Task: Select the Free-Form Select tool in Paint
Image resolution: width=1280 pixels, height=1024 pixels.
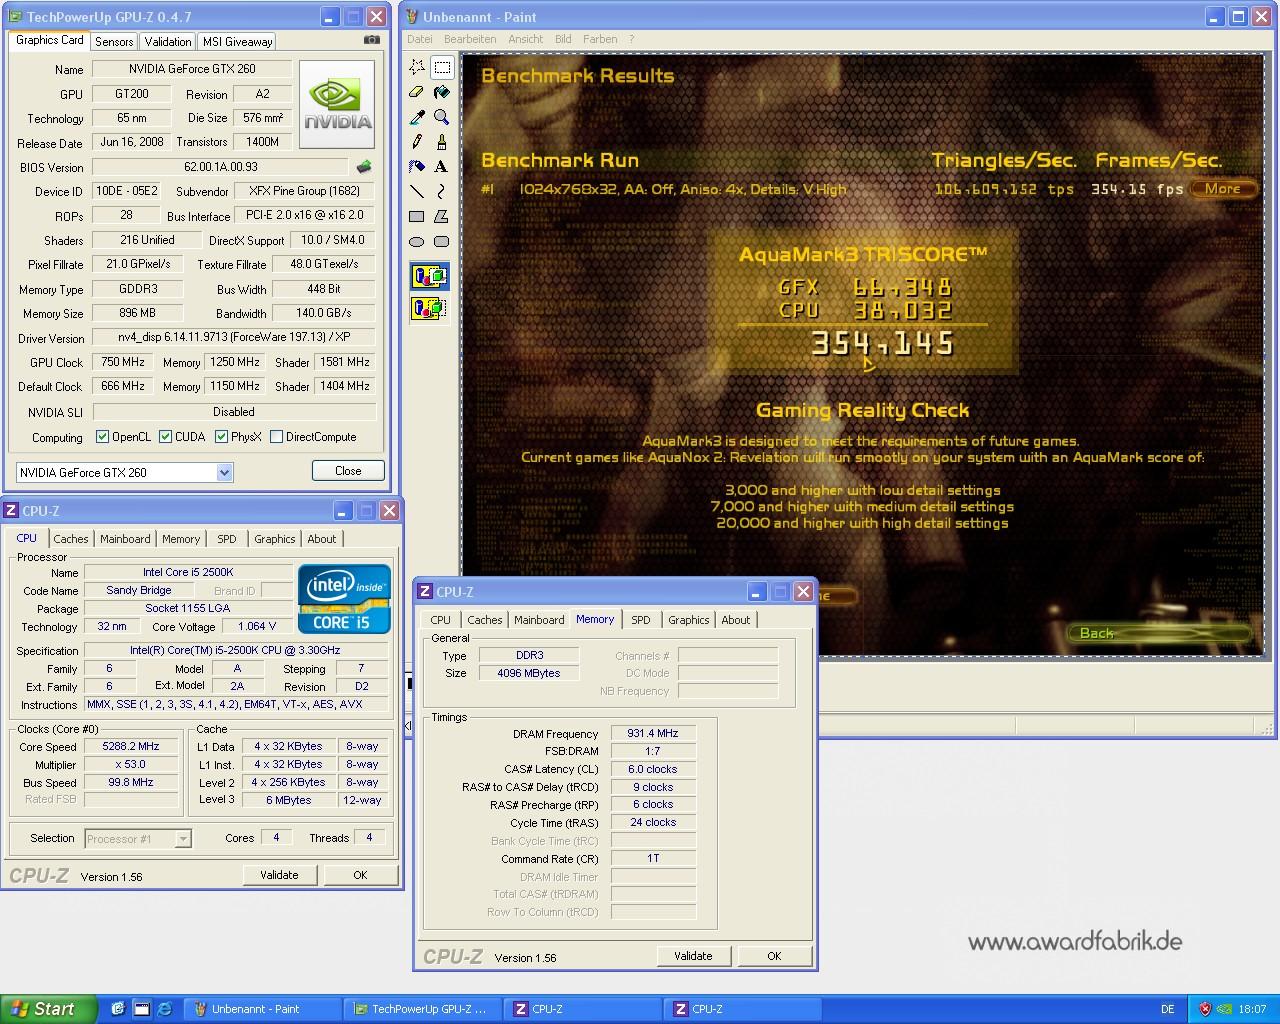Action: pyautogui.click(x=417, y=67)
